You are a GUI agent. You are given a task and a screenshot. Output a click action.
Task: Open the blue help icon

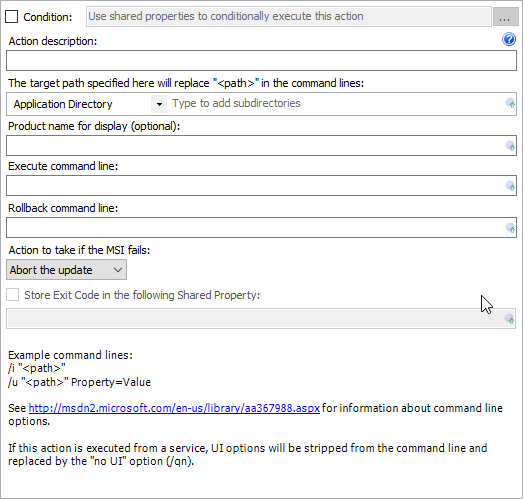click(x=509, y=39)
